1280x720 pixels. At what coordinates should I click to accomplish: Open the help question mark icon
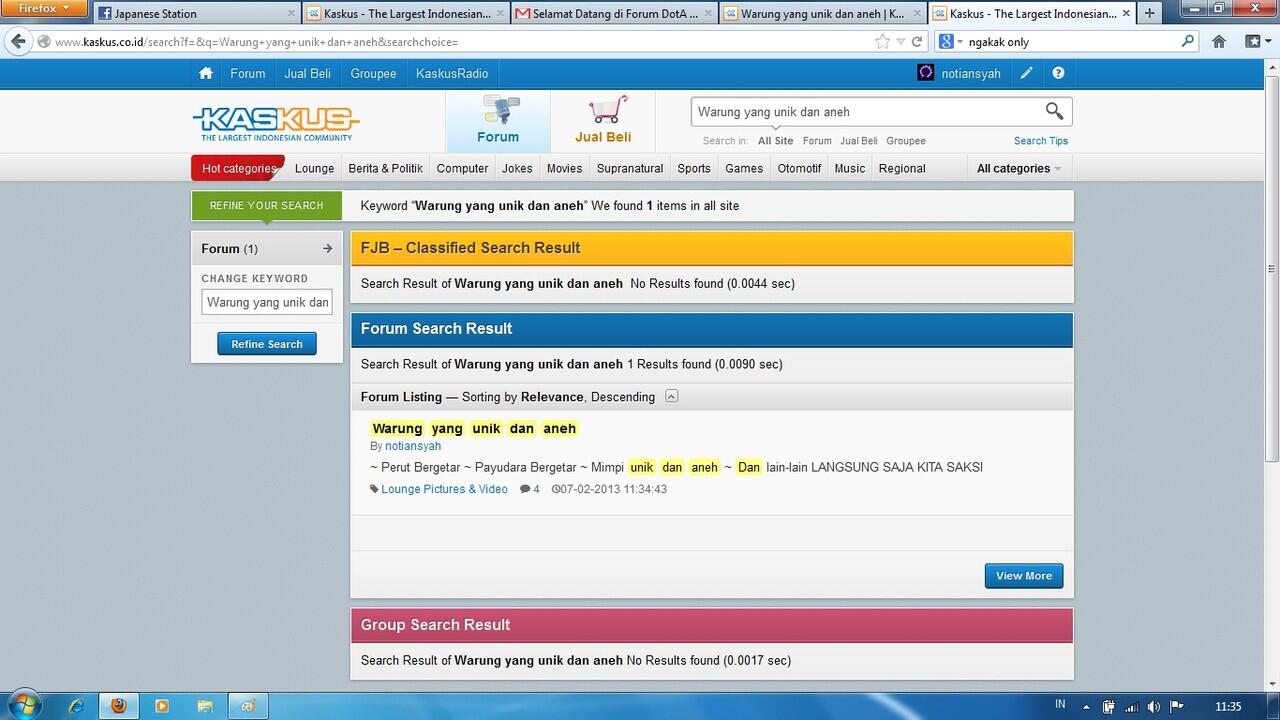point(1058,73)
